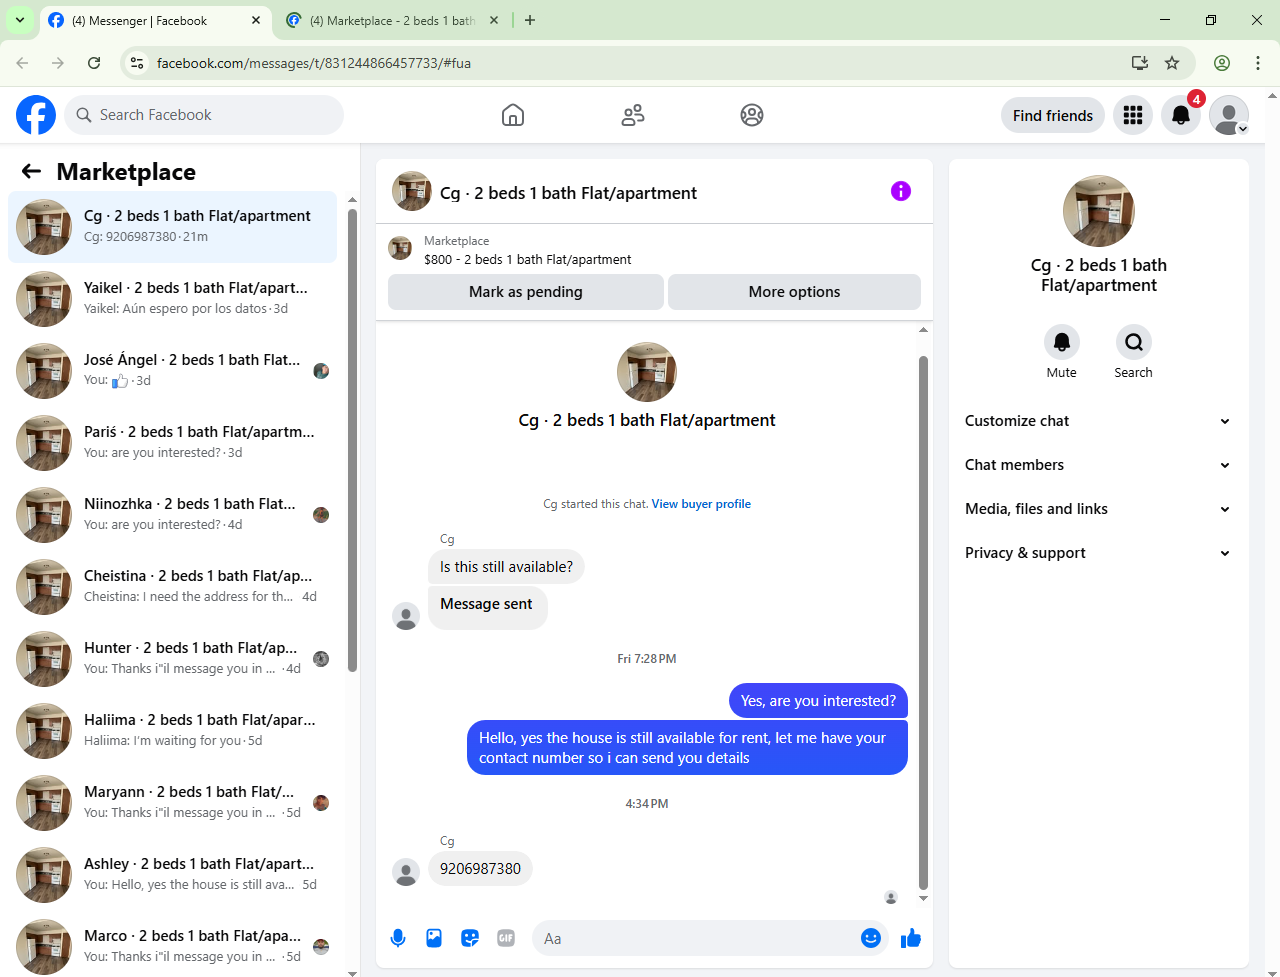The height and width of the screenshot is (977, 1280).
Task: Open the Niinozhka conversation
Action: pos(172,515)
